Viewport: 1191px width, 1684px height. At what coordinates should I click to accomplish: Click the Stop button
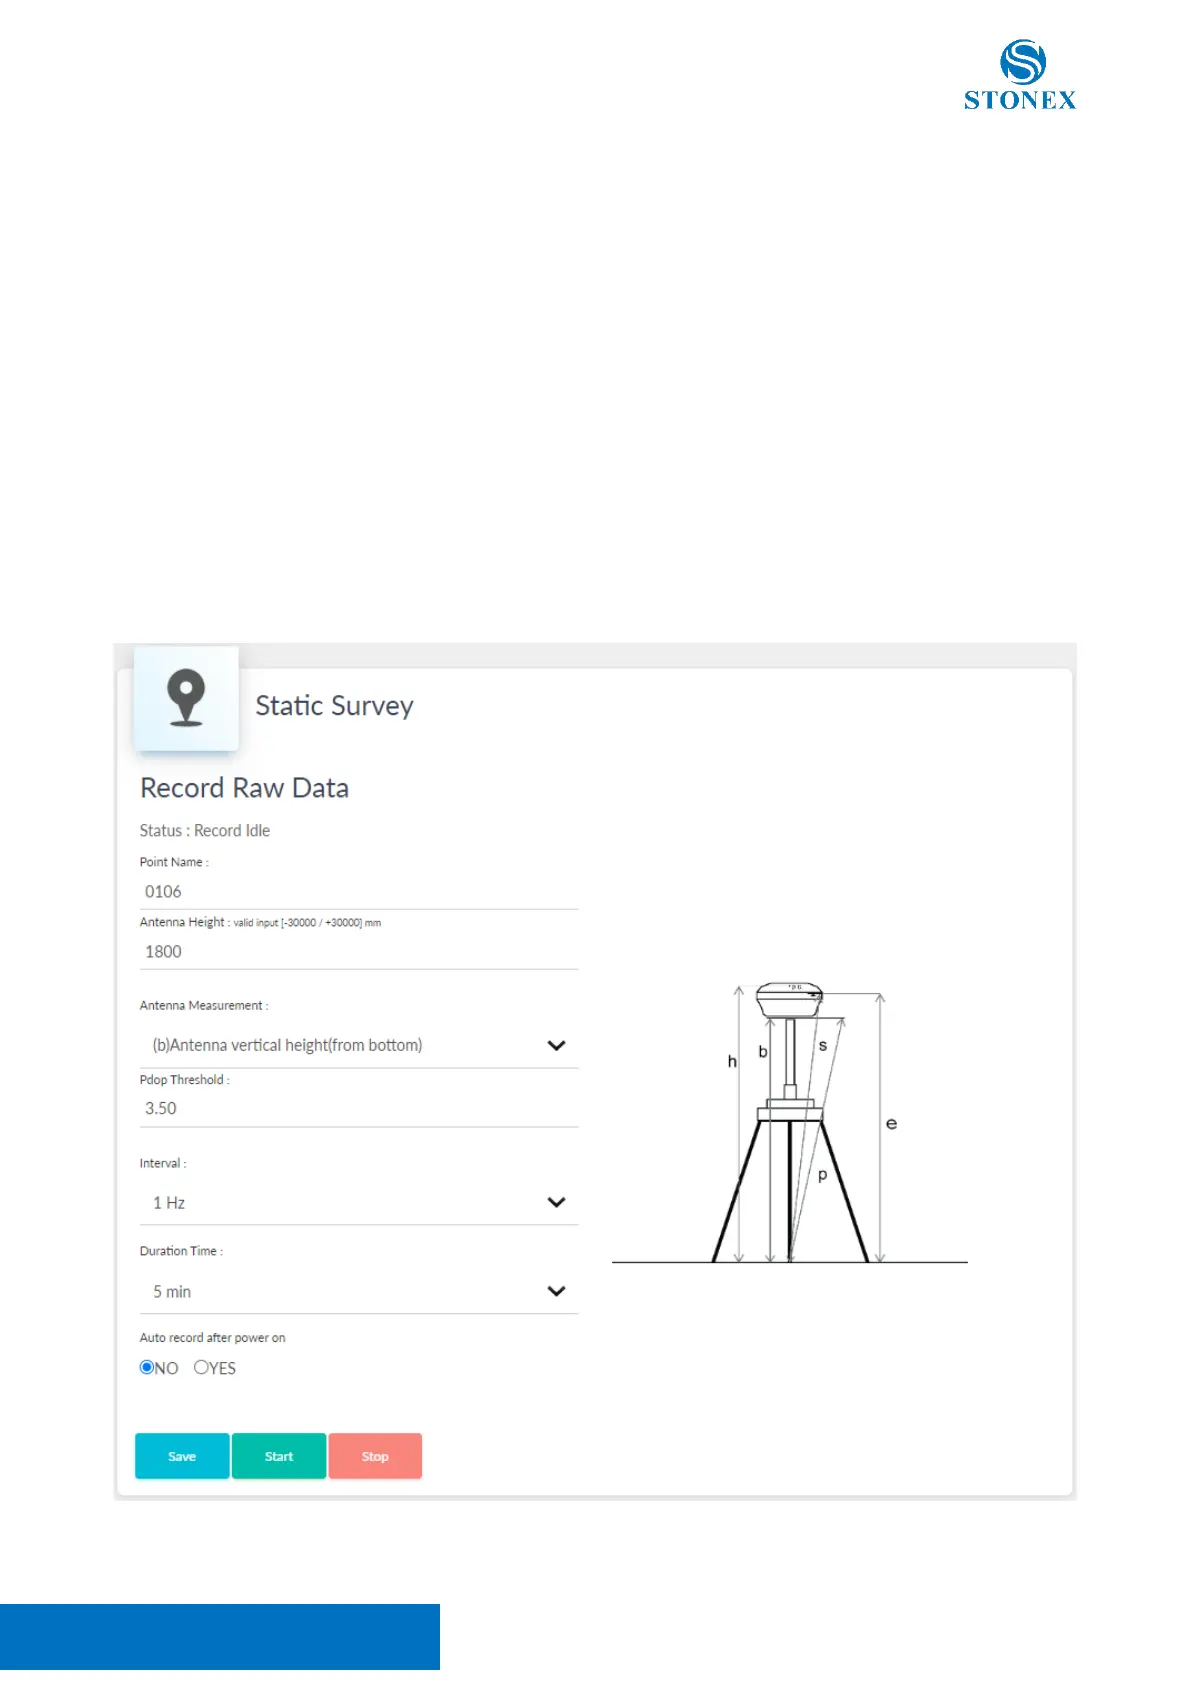pos(375,1456)
